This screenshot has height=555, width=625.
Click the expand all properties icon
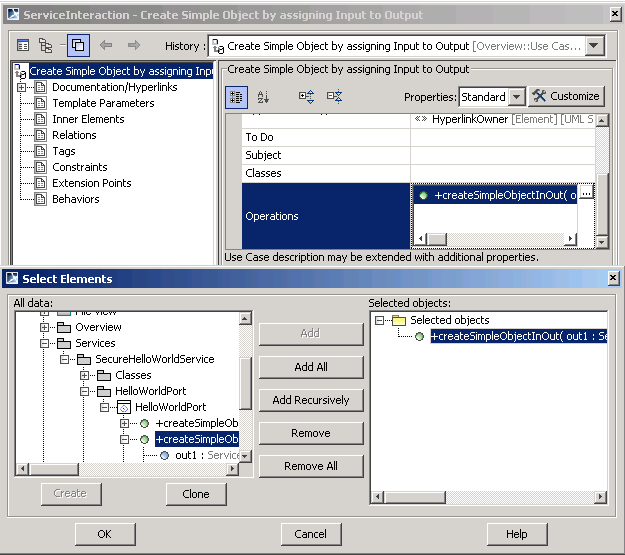pyautogui.click(x=307, y=97)
